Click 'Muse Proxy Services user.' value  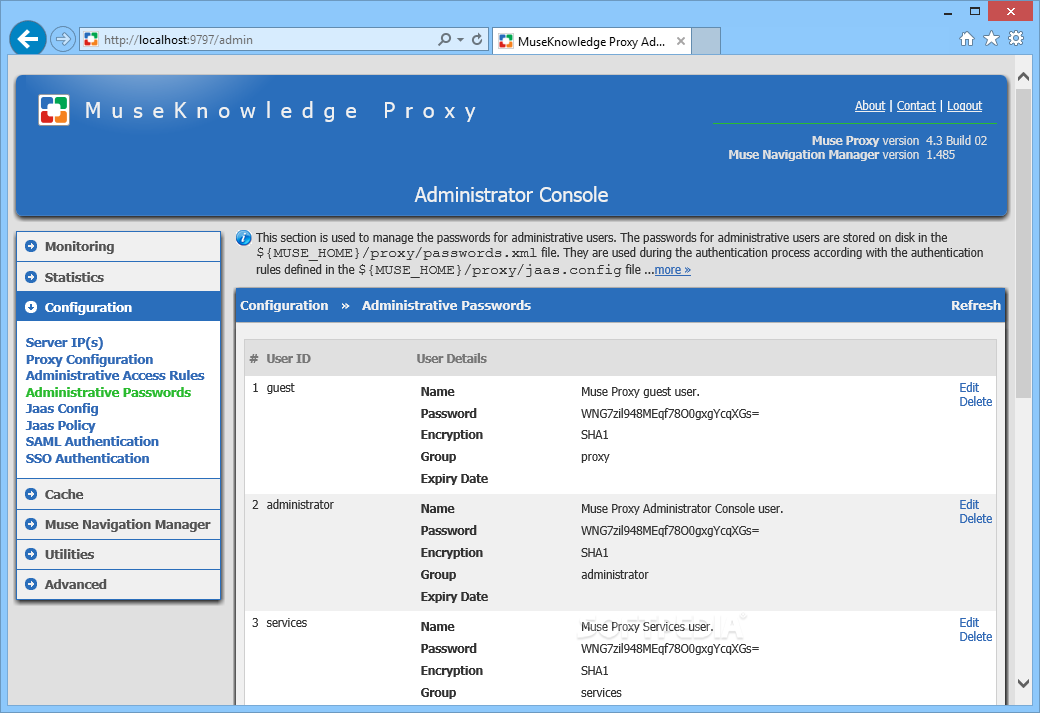647,627
